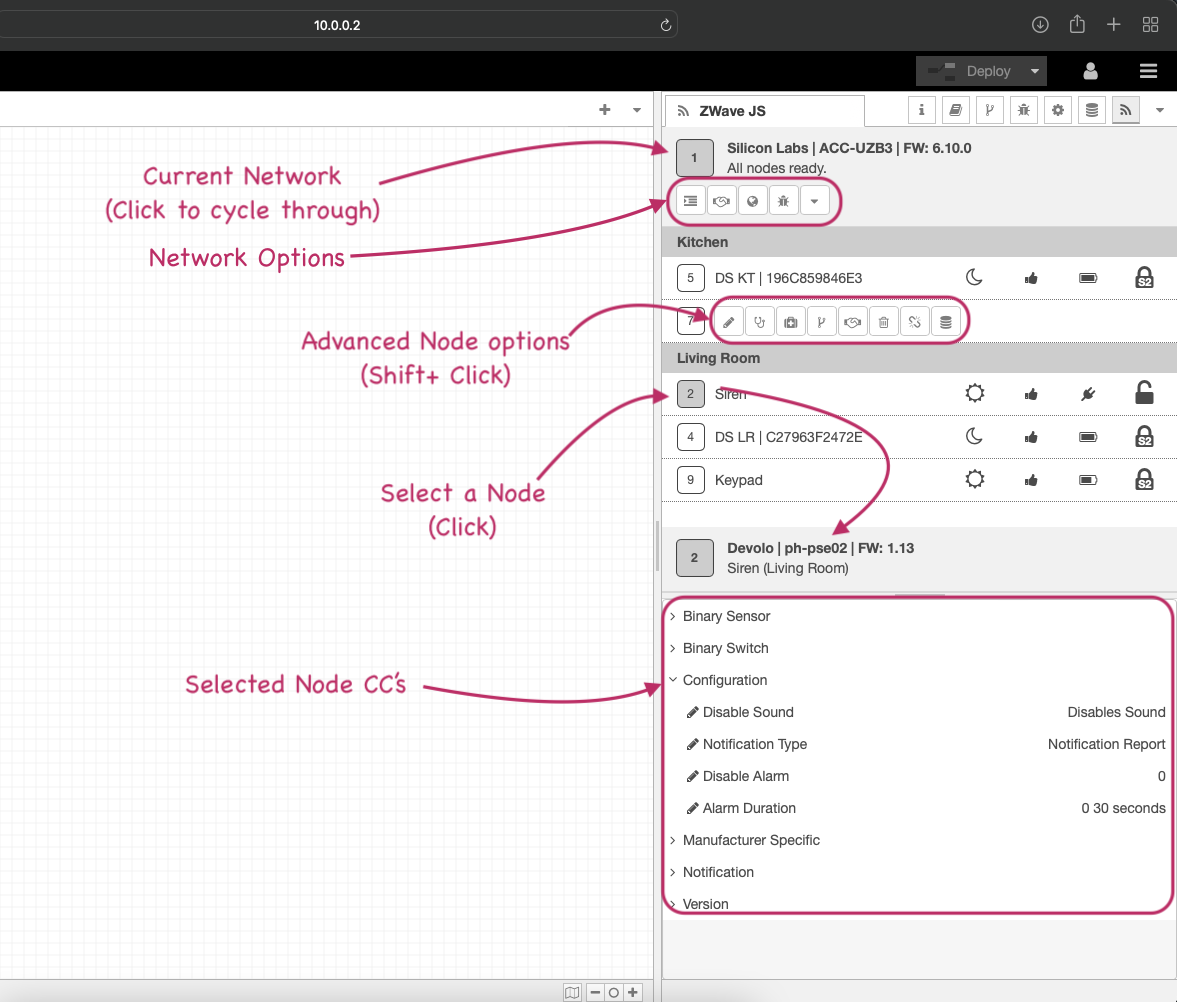Edit the Notification Type configuration value
The image size is (1177, 1002).
tap(692, 745)
